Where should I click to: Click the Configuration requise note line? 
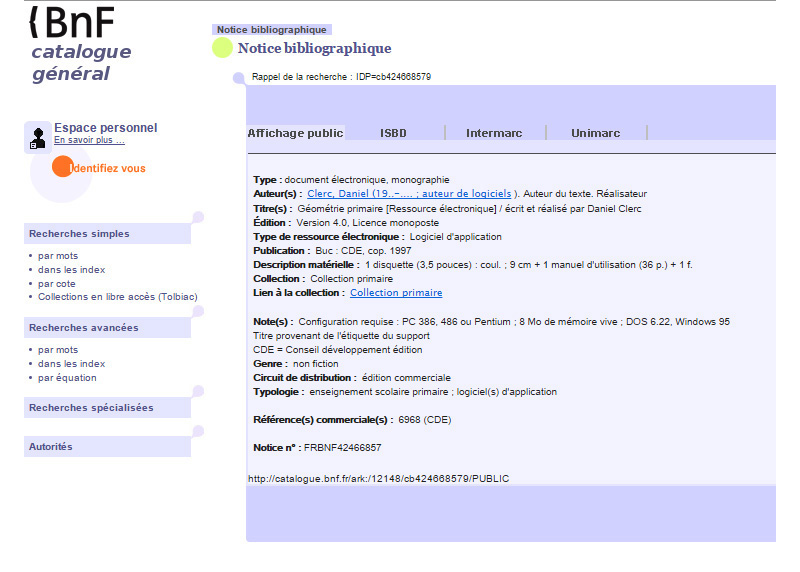tap(514, 322)
